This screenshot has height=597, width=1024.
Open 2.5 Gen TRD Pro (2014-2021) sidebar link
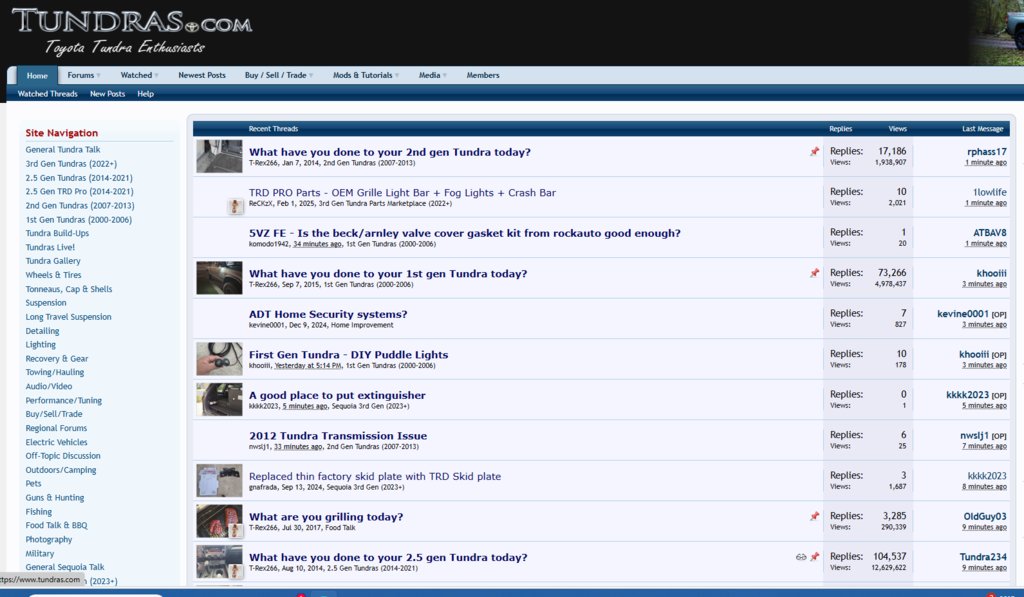[79, 191]
